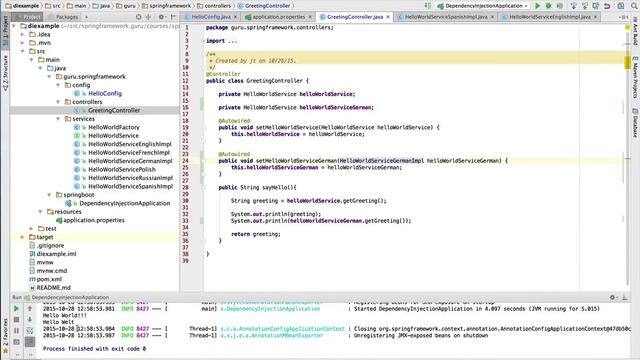This screenshot has height=360, width=640.
Task: Close the application.properties tab
Action: [x=310, y=17]
